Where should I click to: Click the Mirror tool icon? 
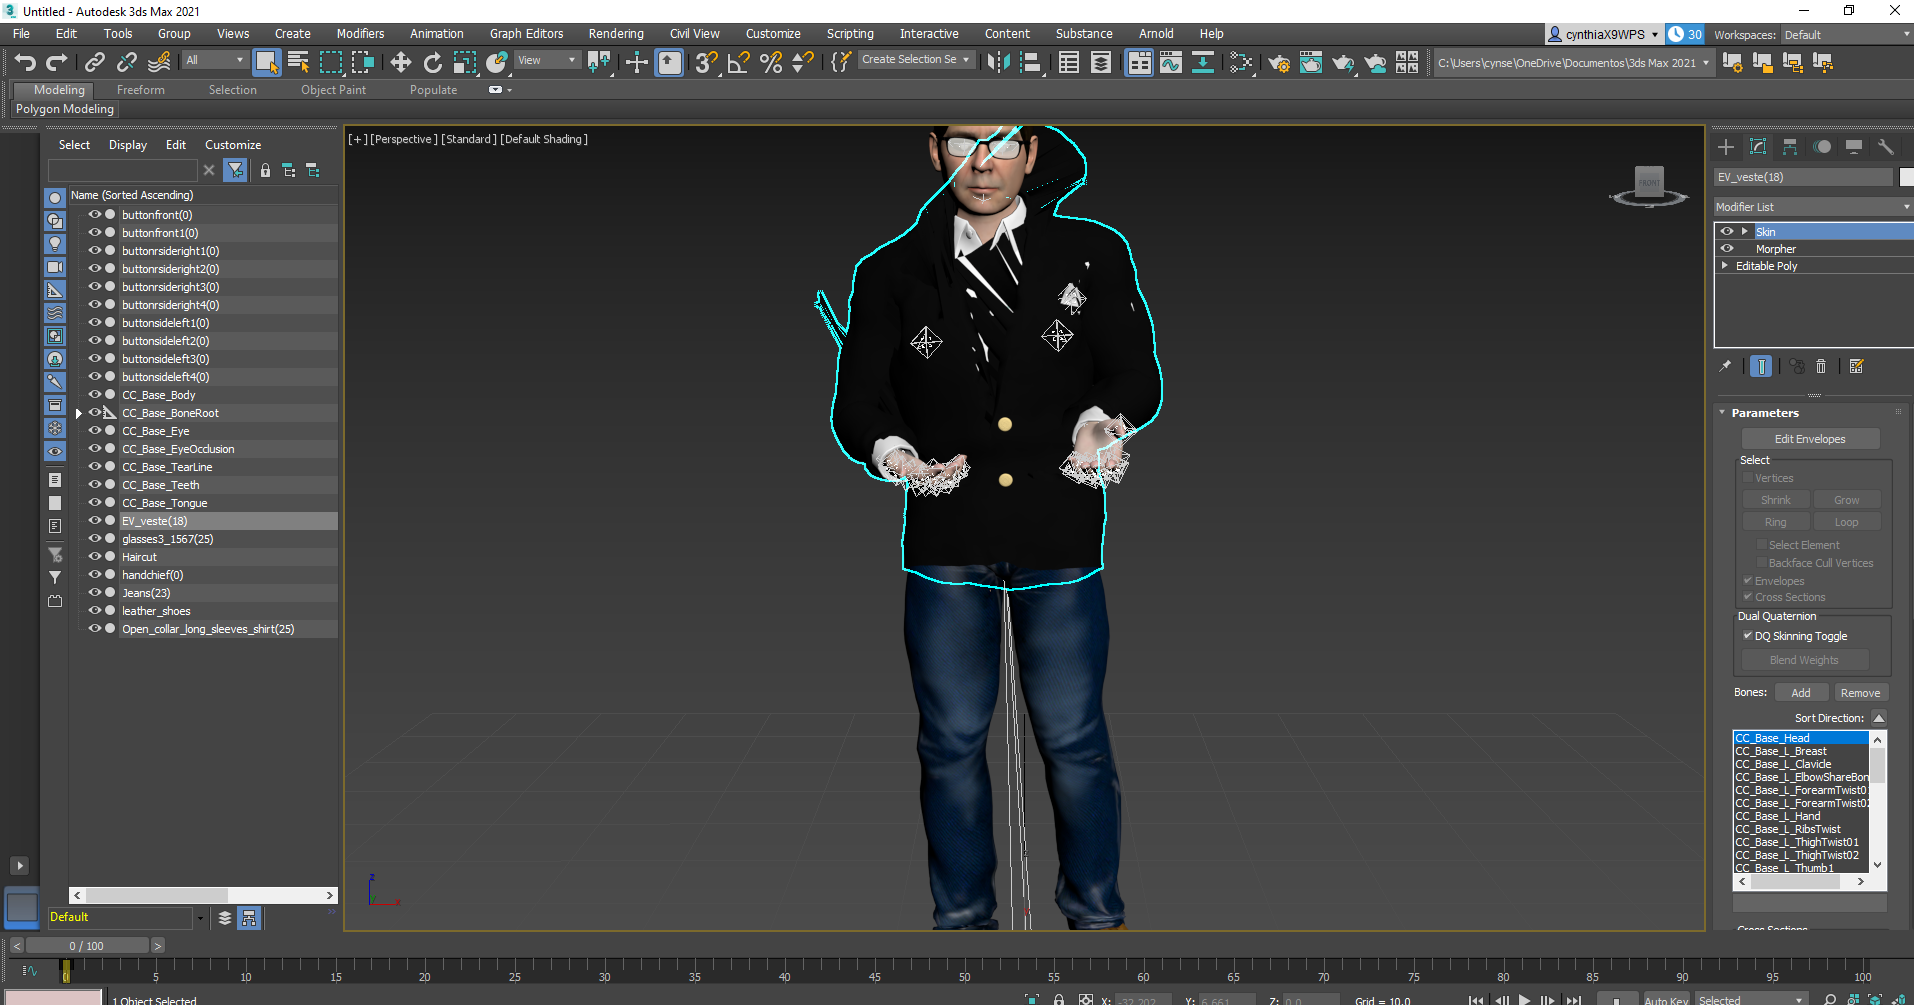[x=998, y=63]
